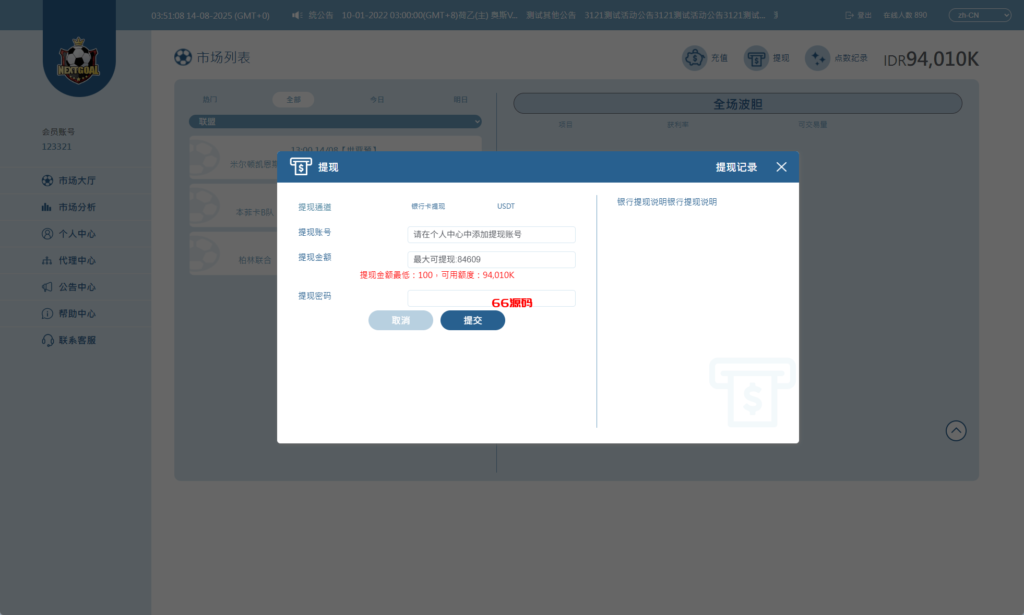Viewport: 1024px width, 615px height.
Task: Click the withdrawal ATM icon in dialog header
Action: coord(300,166)
